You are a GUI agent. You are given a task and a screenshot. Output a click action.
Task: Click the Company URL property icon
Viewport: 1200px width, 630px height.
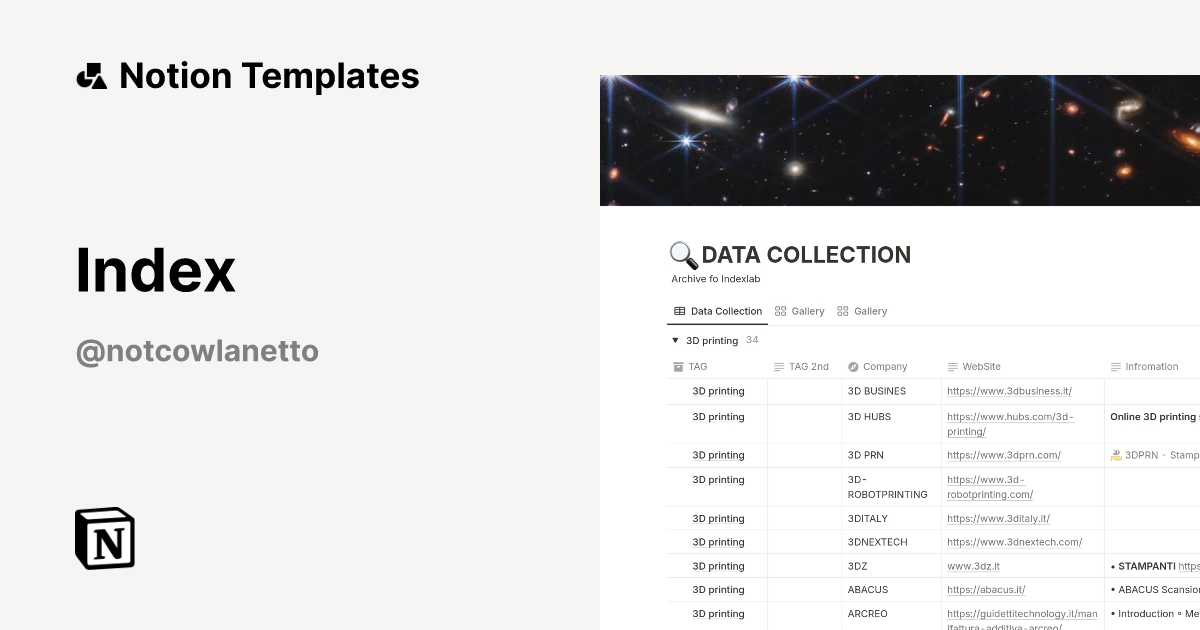coord(853,366)
